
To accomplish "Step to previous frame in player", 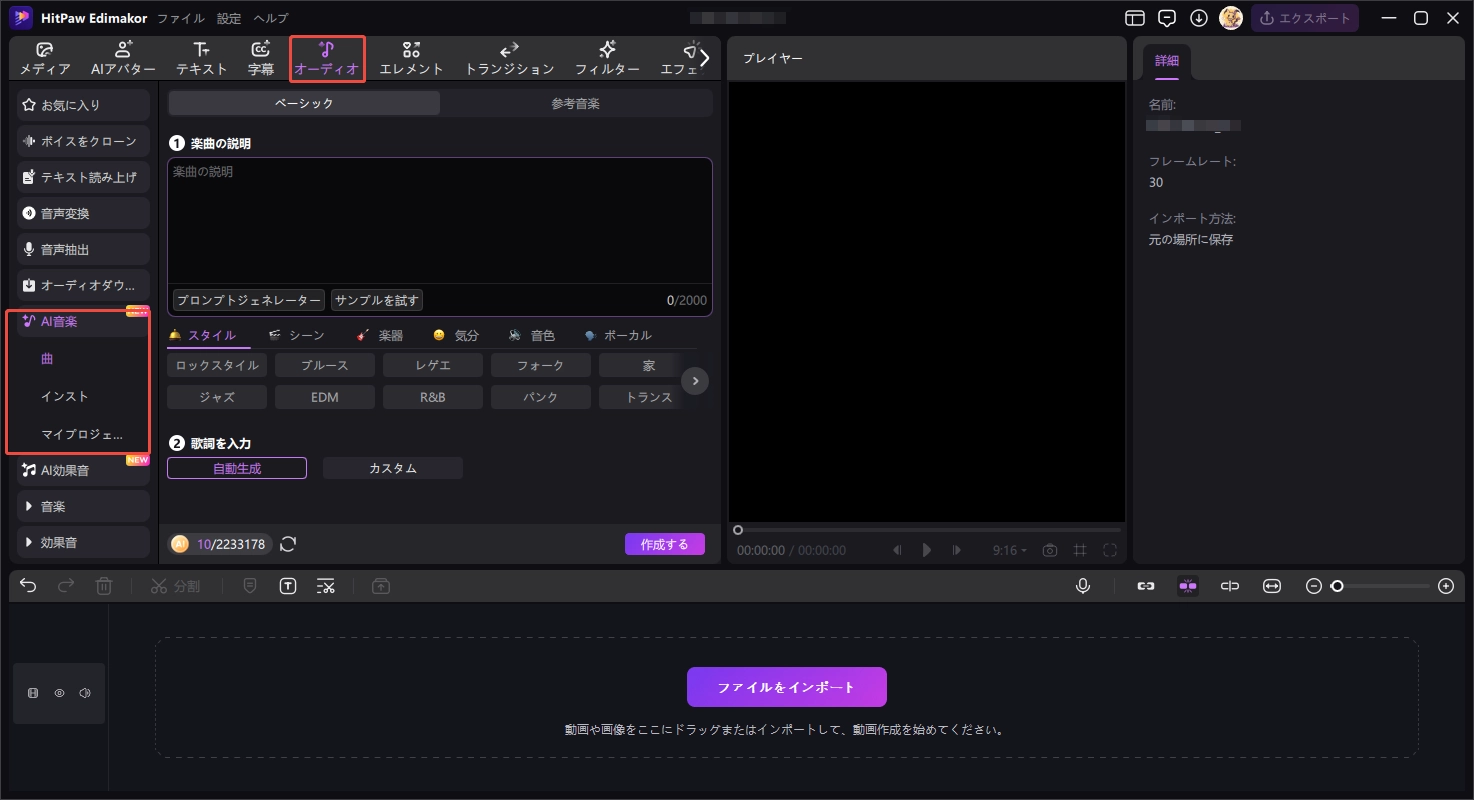I will click(897, 550).
